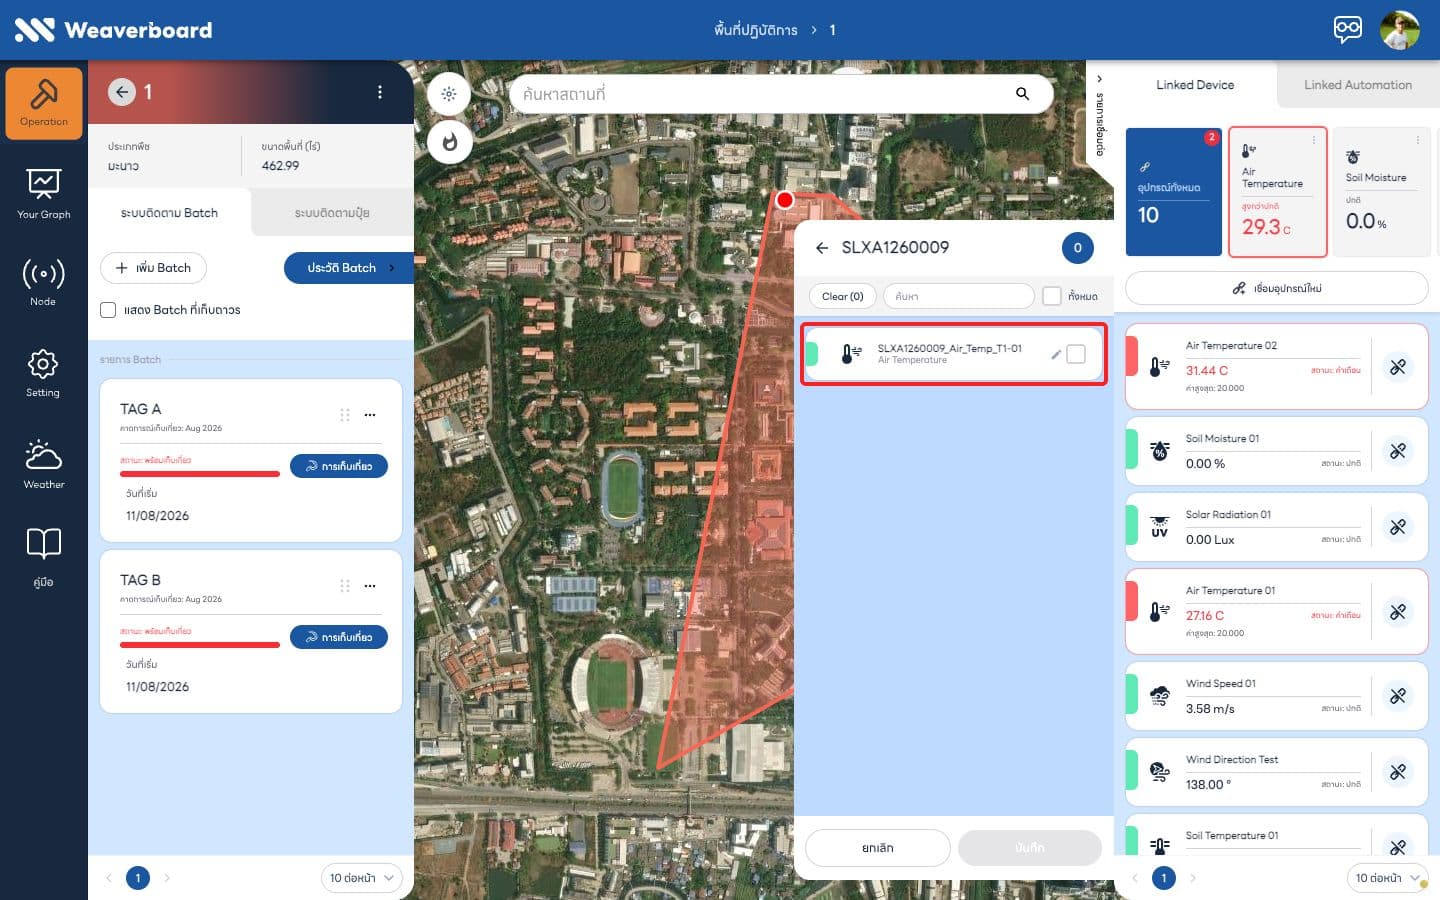
Task: Click the add Batch button
Action: coord(153,268)
